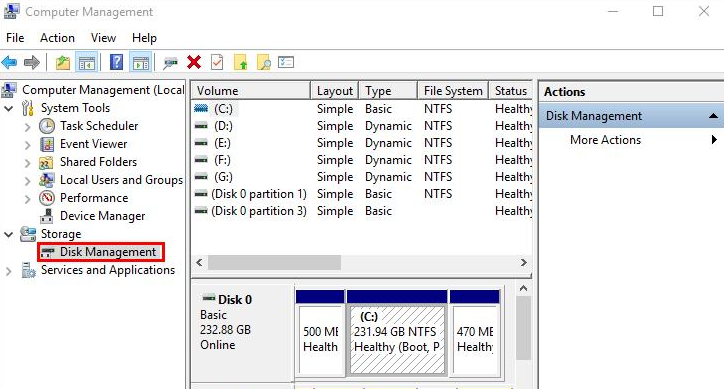Open the Action menu
The image size is (724, 389).
(57, 38)
